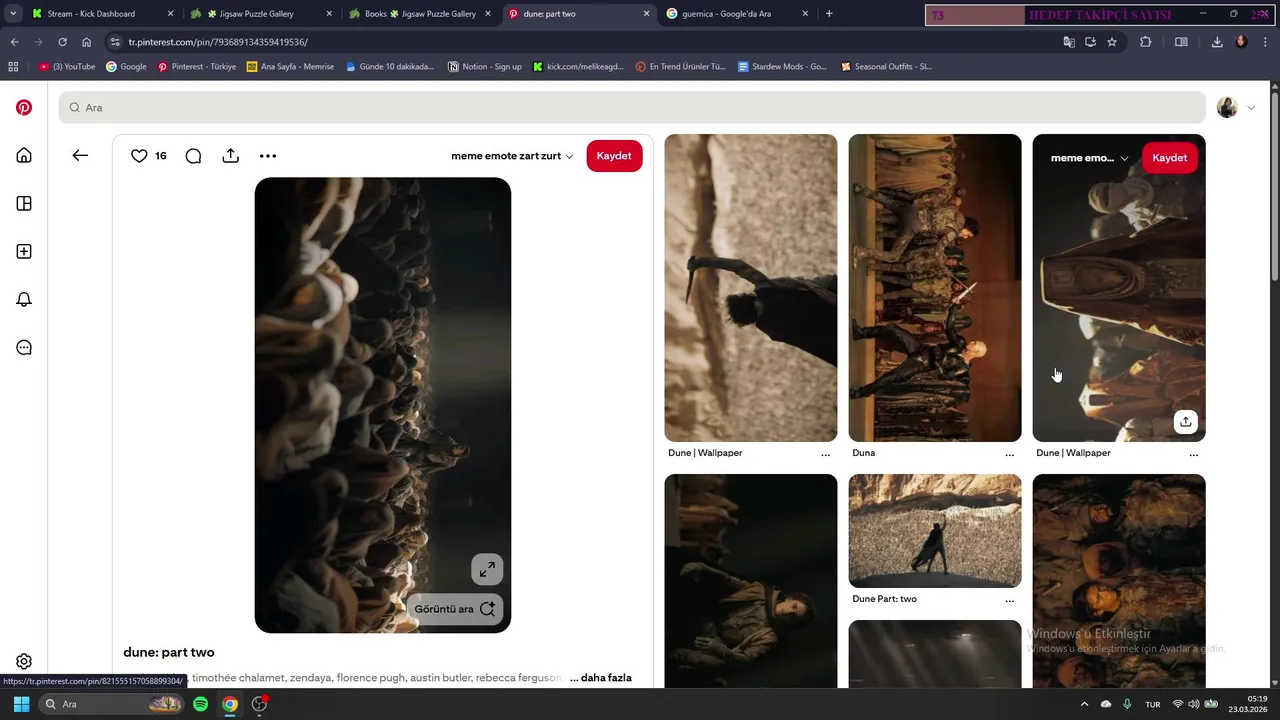Expand account menu chevron near avatar
This screenshot has height=720, width=1280.
[x=1251, y=107]
